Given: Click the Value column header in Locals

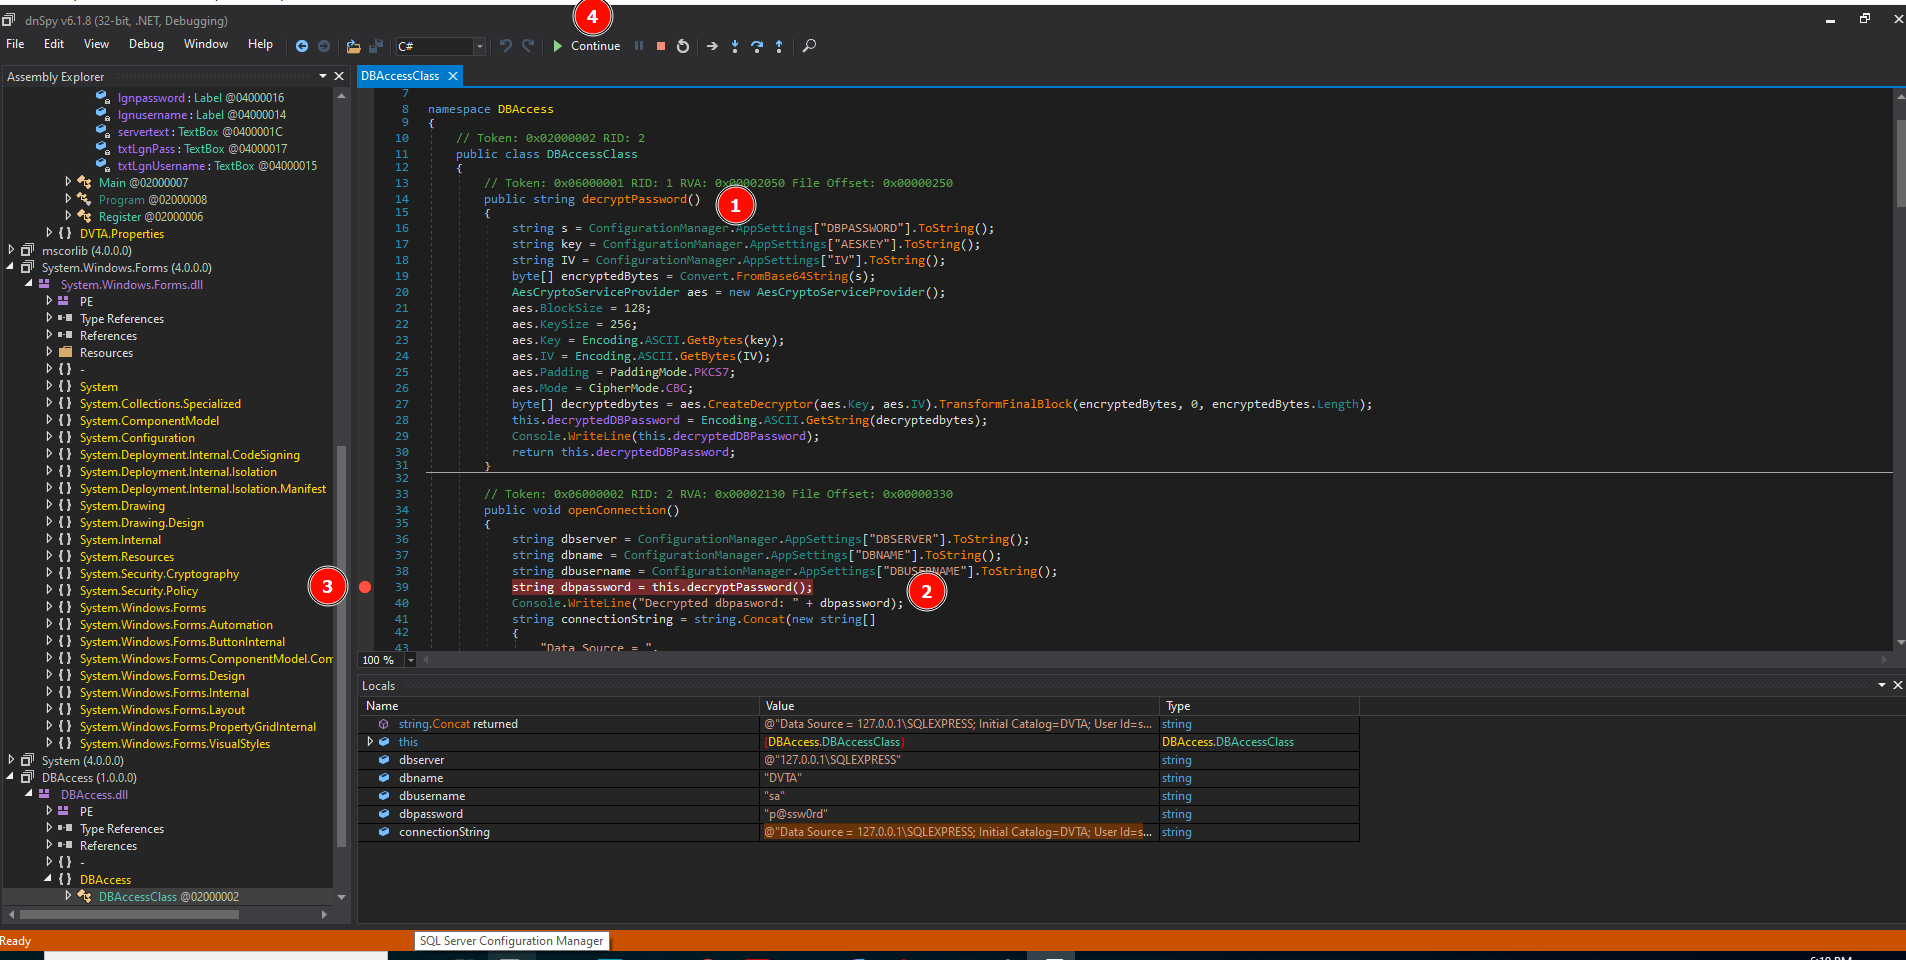Looking at the screenshot, I should pyautogui.click(x=959, y=706).
